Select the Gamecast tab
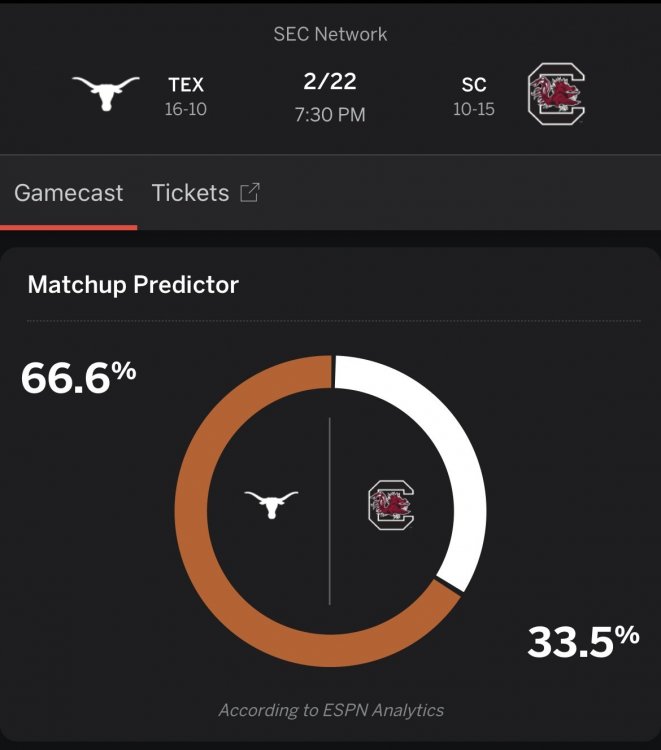The image size is (661, 750). click(x=69, y=193)
